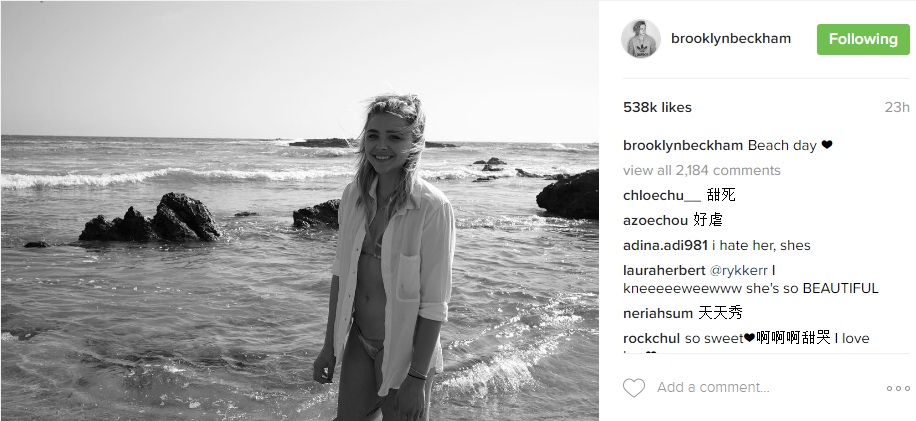This screenshot has width=916, height=421.
Task: Click the 23h post timestamp
Action: pos(897,107)
